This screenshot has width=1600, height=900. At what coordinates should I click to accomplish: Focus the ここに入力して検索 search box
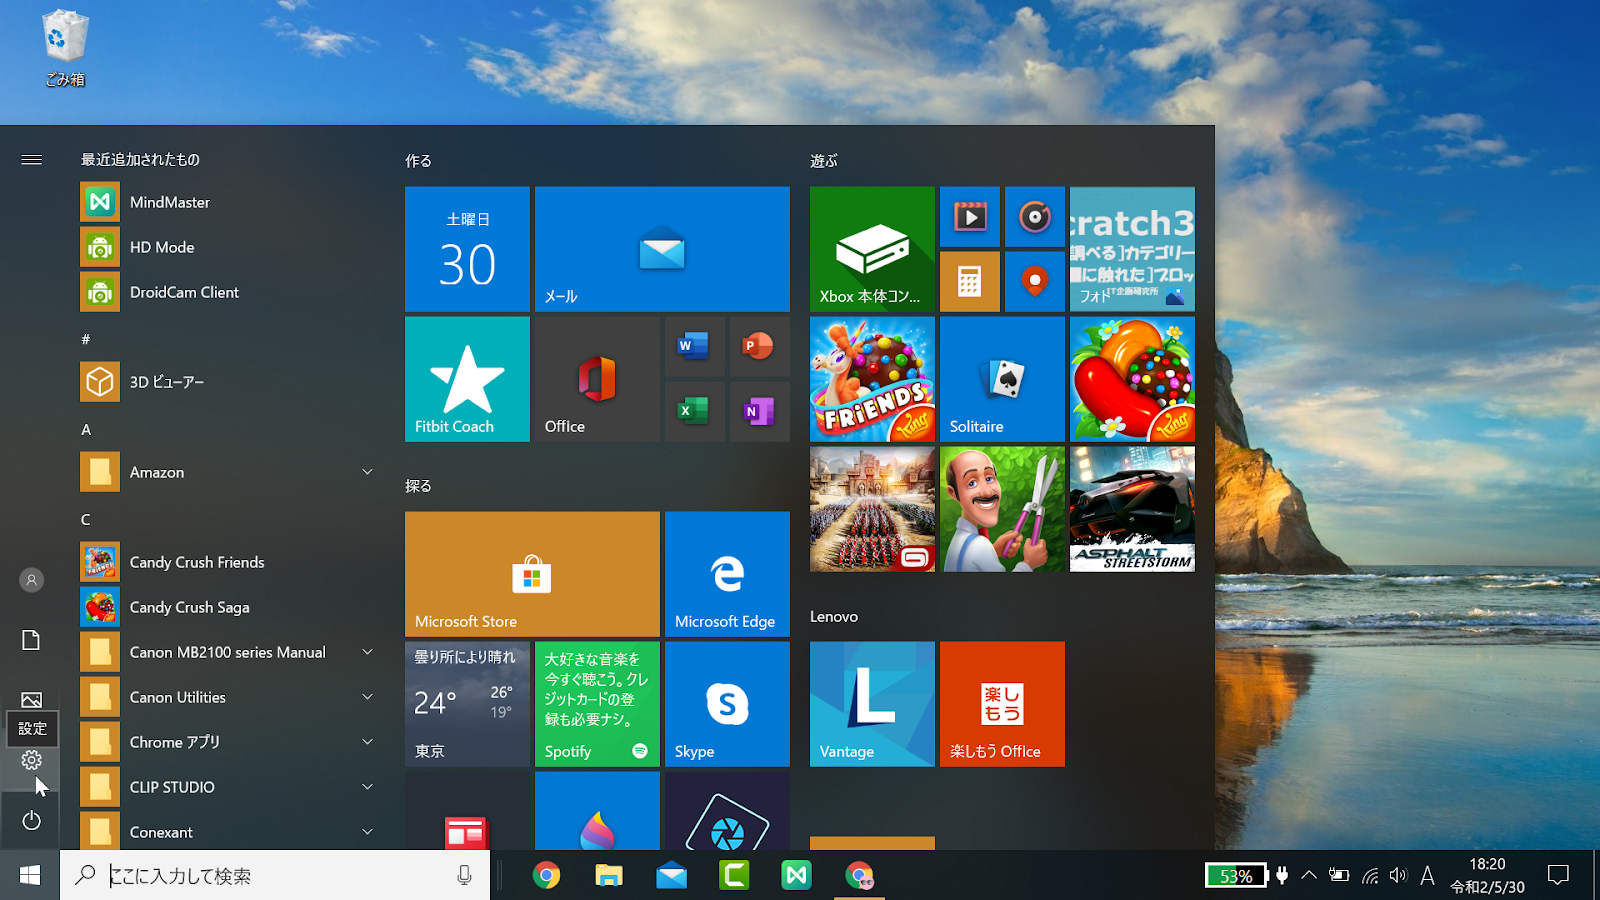coord(275,875)
